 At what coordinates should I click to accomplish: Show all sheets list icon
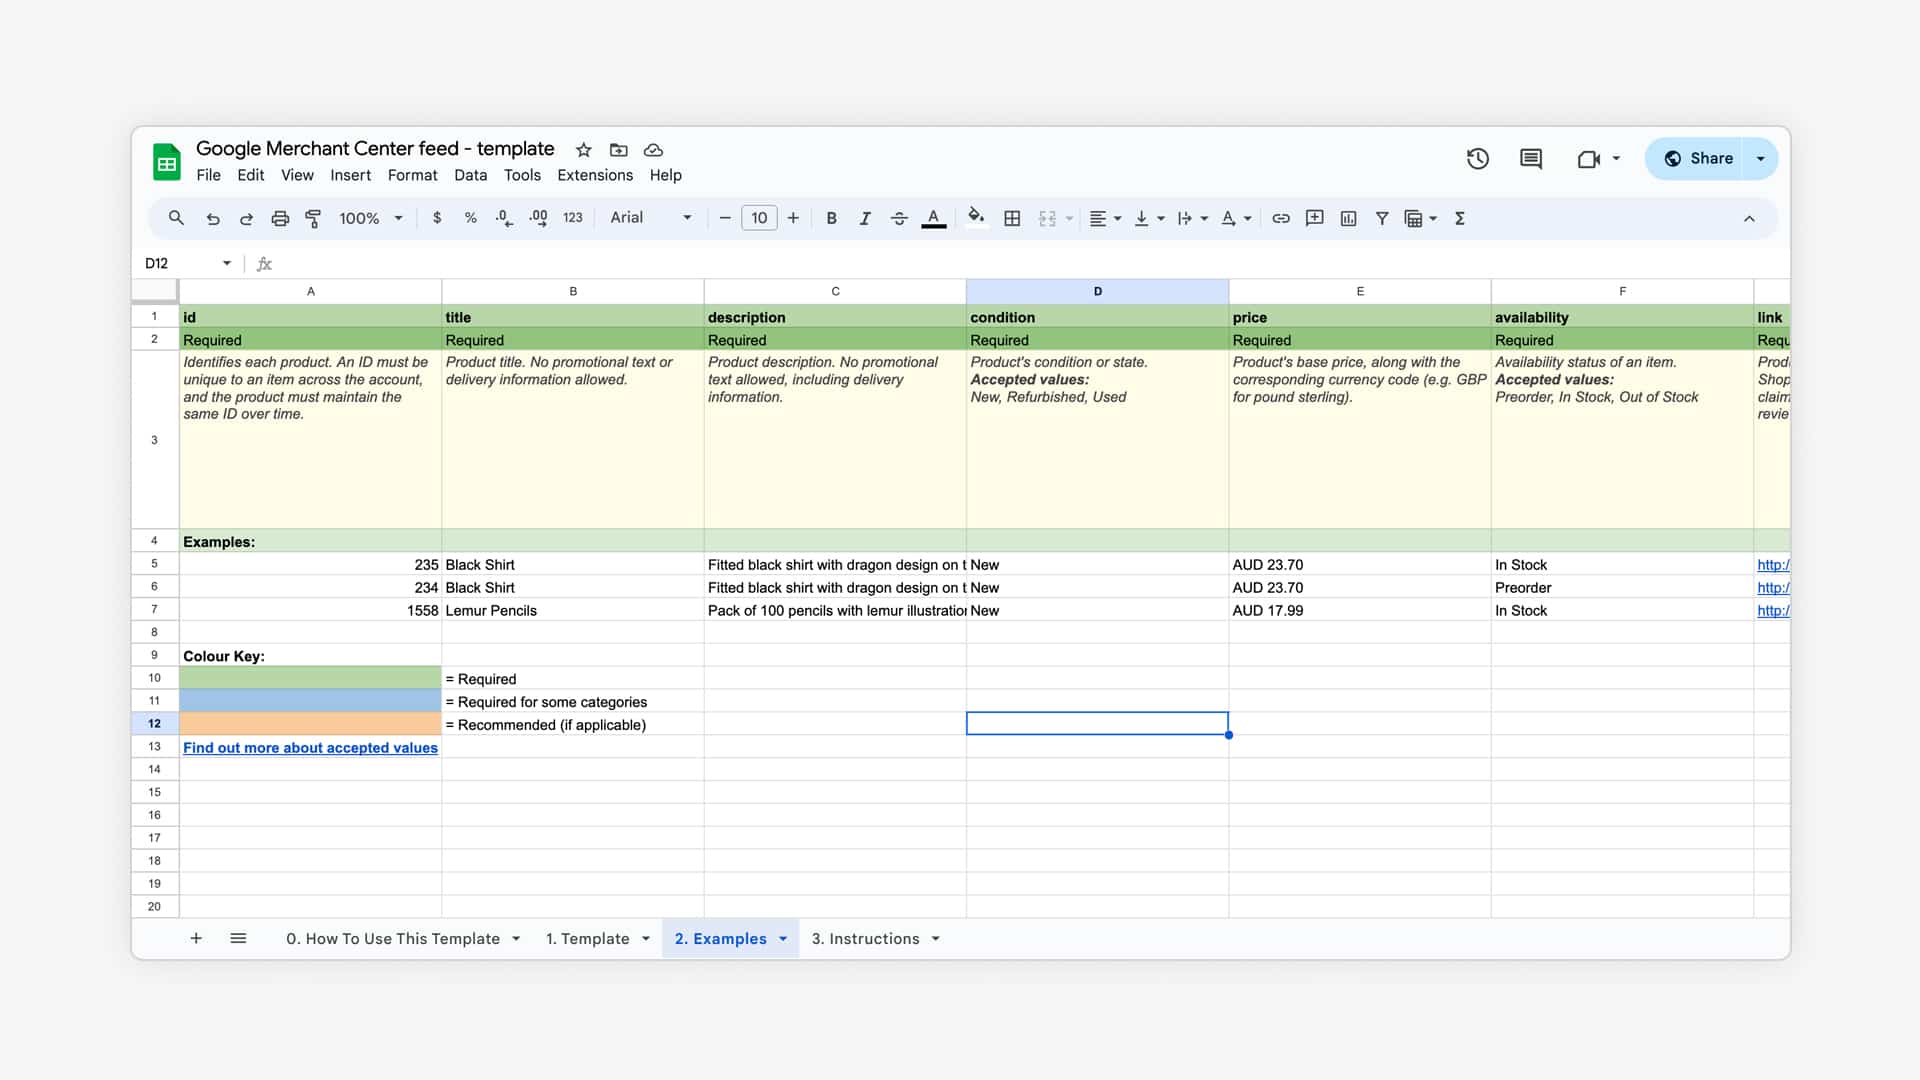pyautogui.click(x=238, y=938)
